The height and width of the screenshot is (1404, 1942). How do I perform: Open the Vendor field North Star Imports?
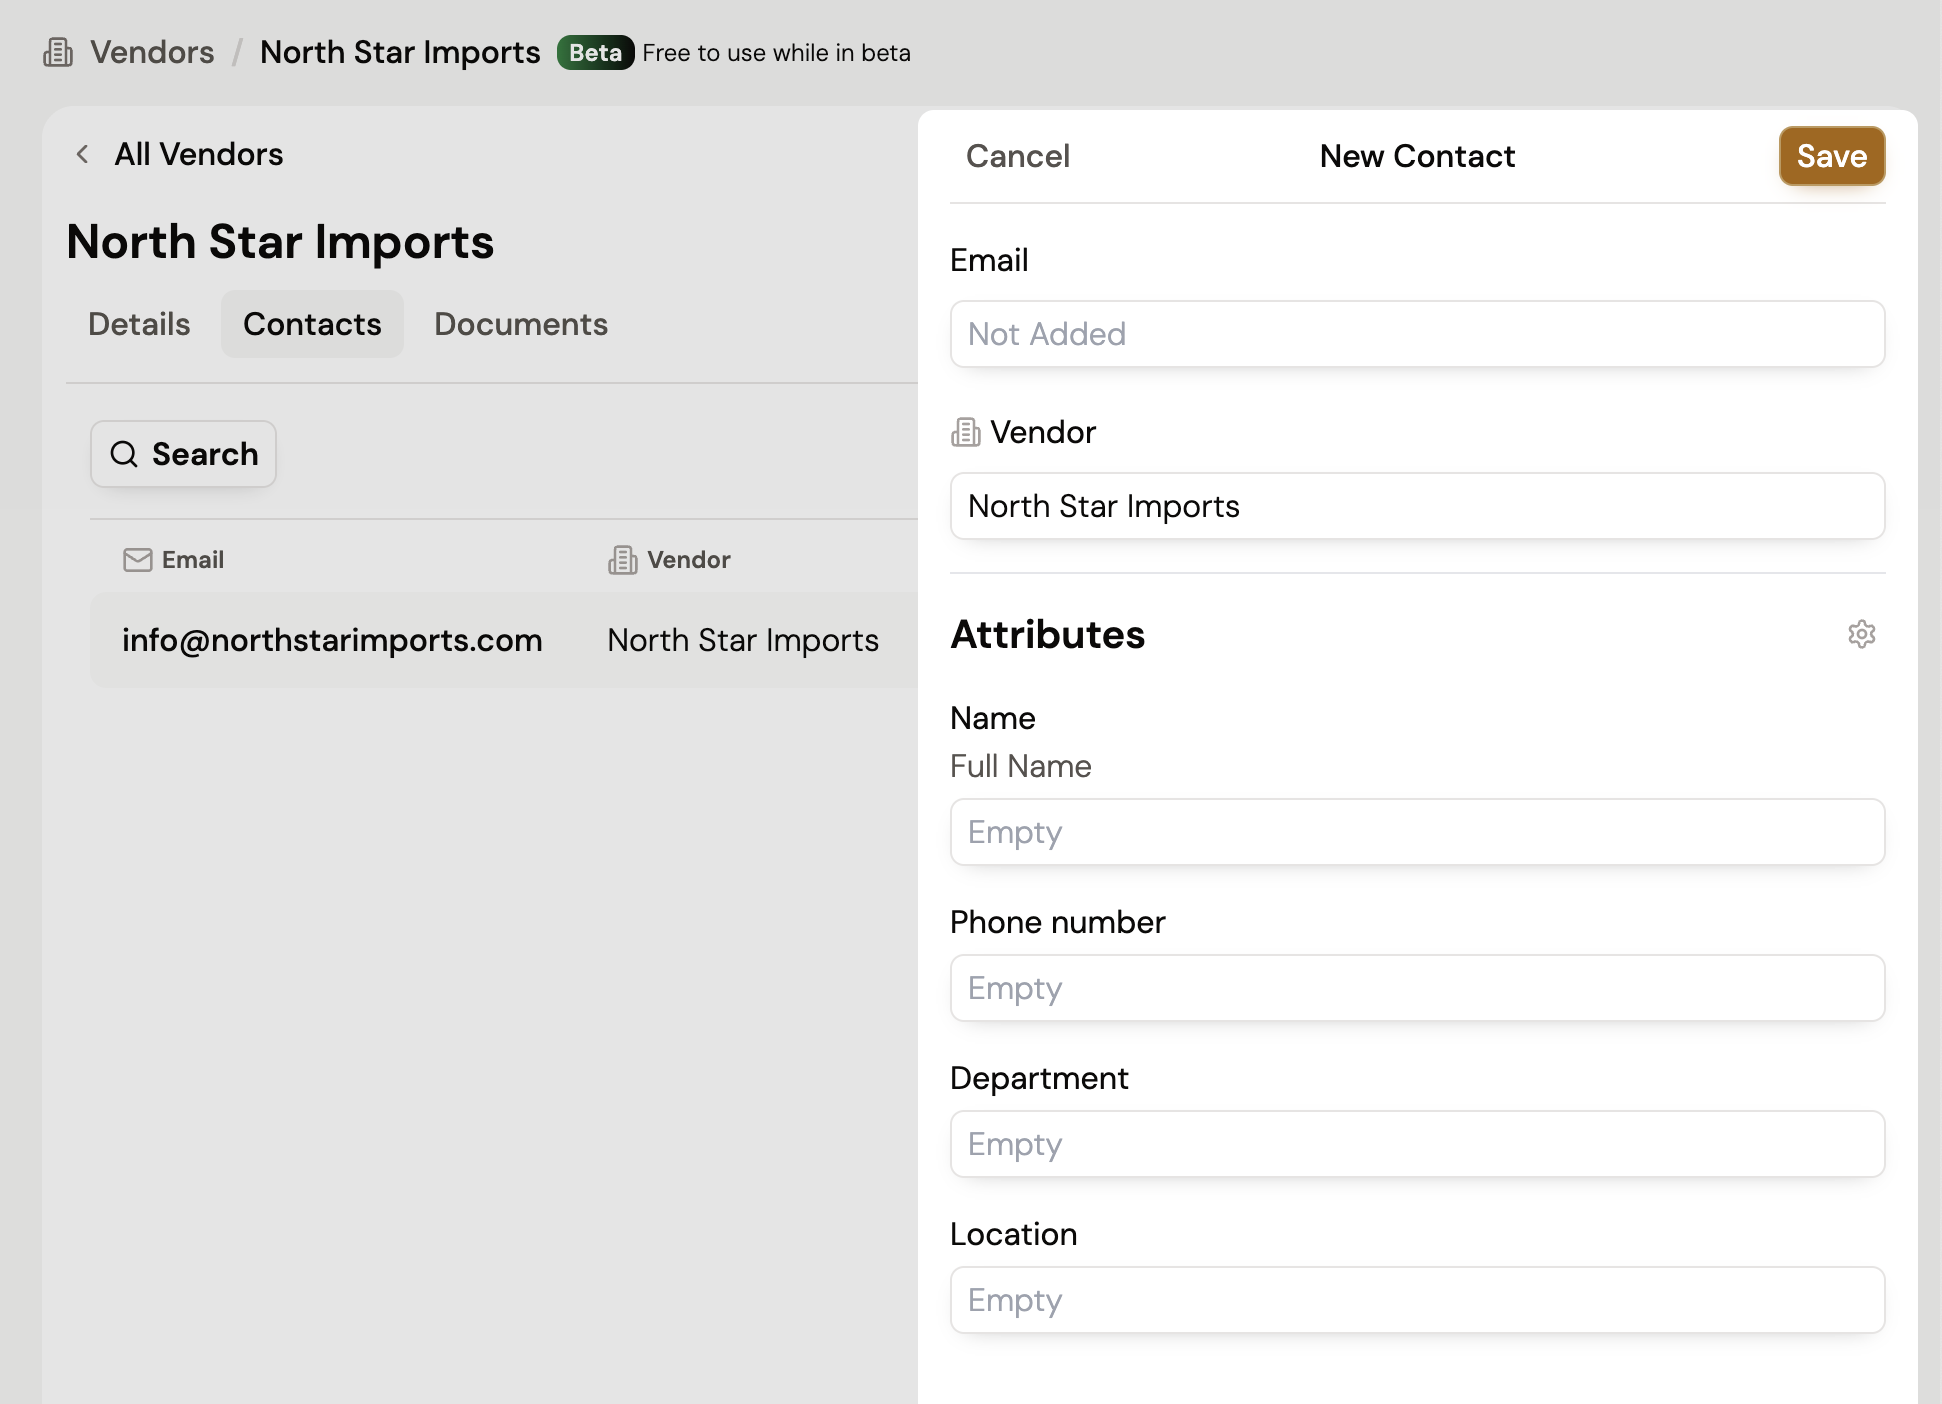coord(1416,506)
